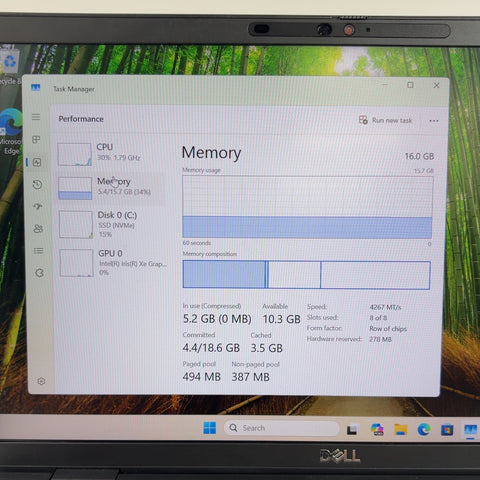Click the Disk 0 mini graph thumbnail
The width and height of the screenshot is (480, 480).
(76, 224)
